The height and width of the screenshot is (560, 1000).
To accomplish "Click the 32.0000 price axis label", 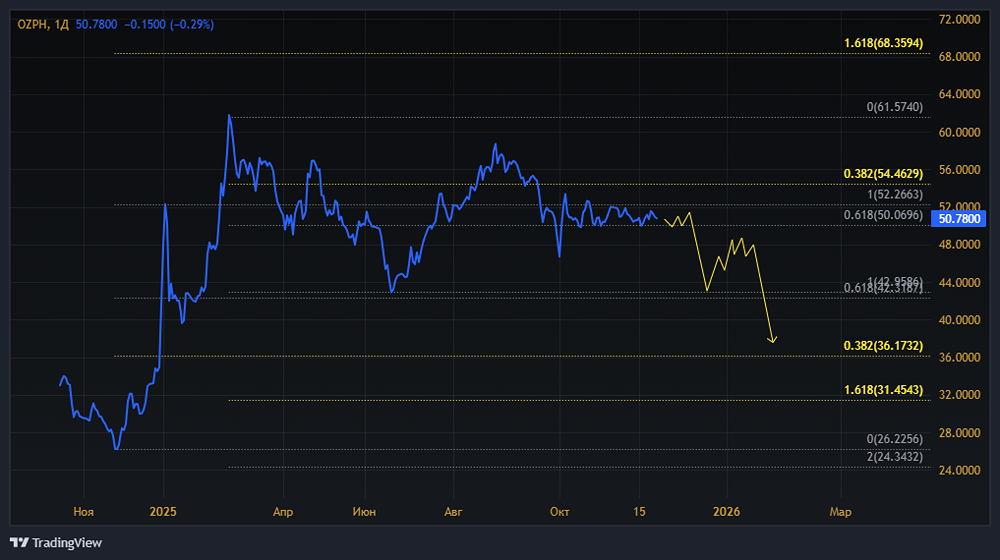I will point(959,395).
